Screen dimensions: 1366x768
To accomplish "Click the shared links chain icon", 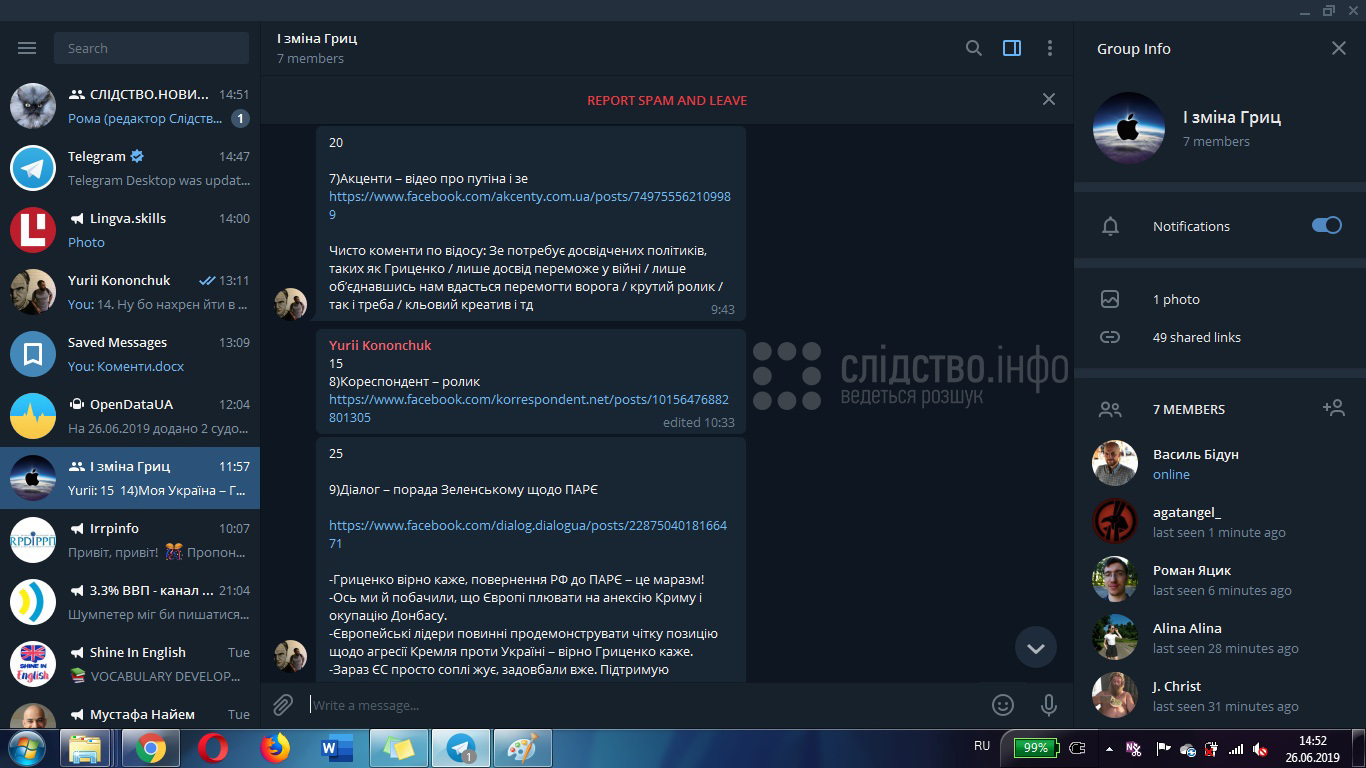I will [x=1110, y=337].
